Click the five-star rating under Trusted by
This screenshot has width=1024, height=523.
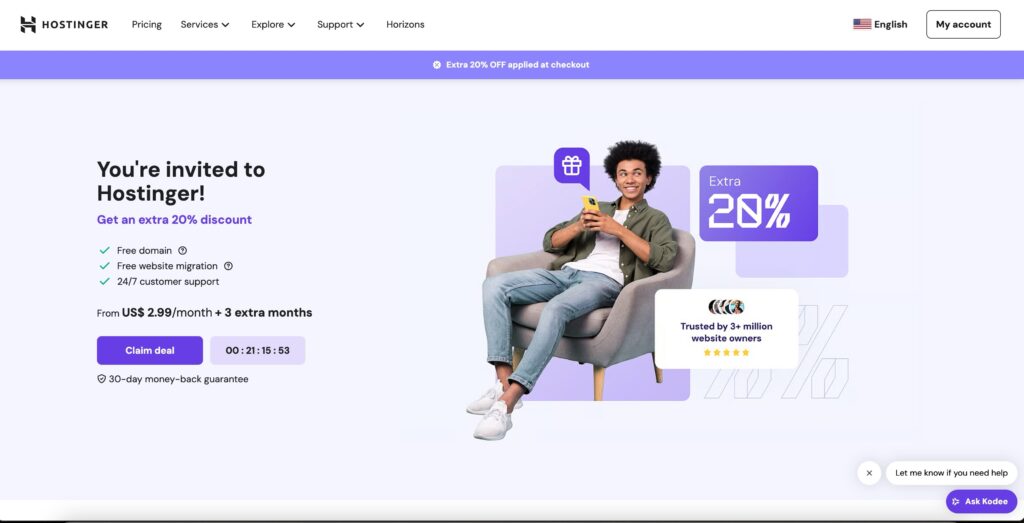pos(726,353)
